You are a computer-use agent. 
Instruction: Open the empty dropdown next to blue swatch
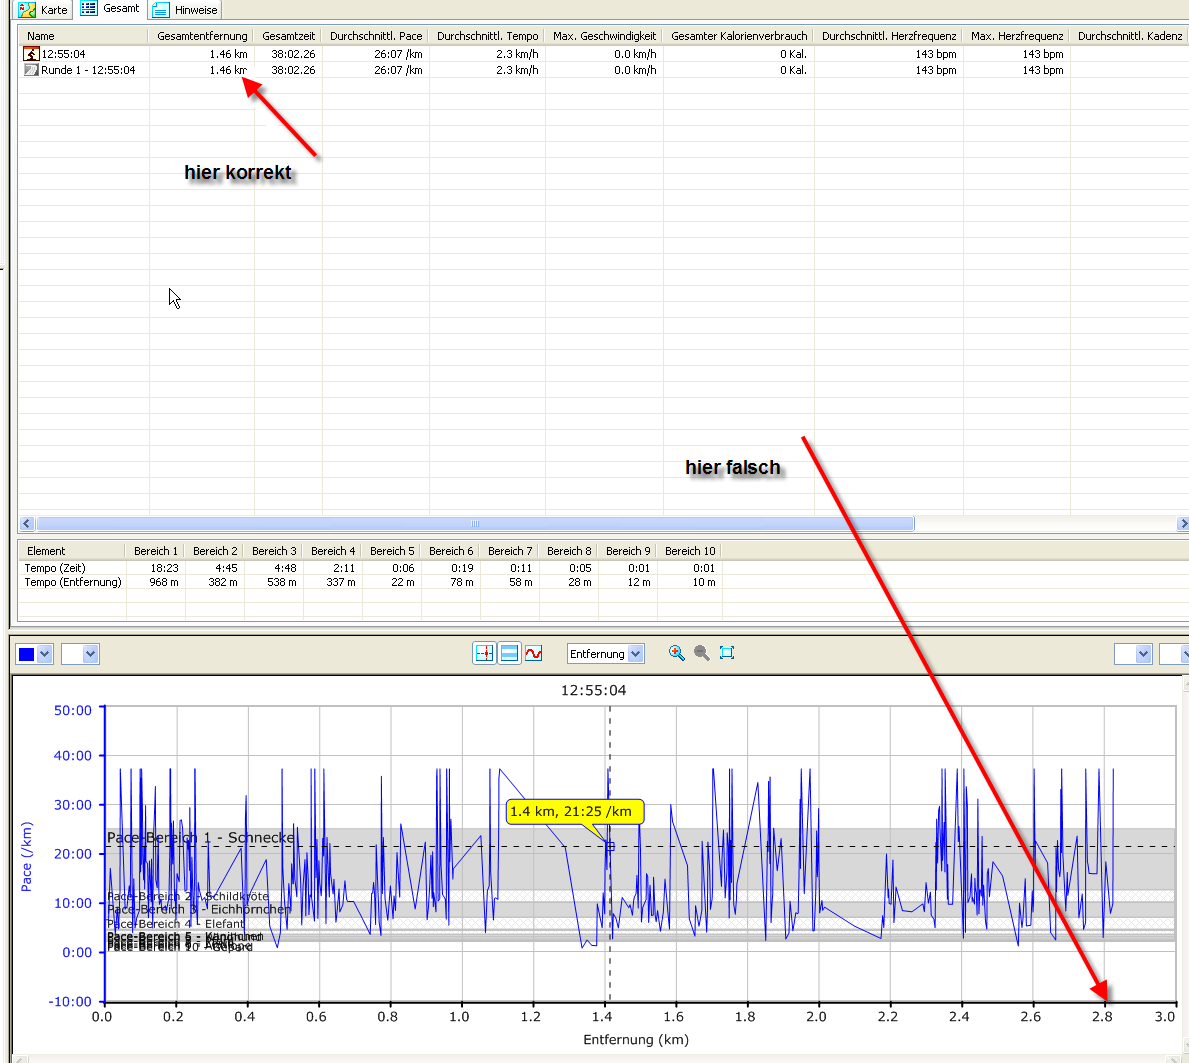(90, 654)
